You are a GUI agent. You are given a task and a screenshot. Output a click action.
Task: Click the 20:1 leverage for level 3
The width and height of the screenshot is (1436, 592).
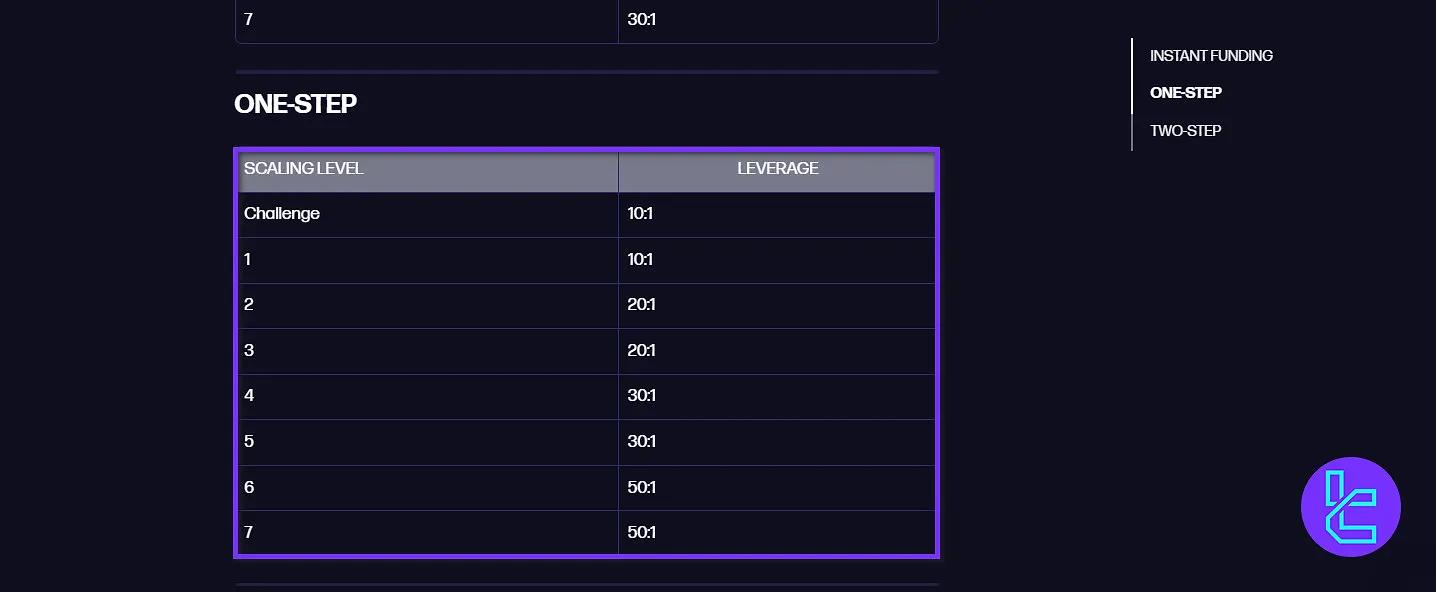[x=641, y=351]
